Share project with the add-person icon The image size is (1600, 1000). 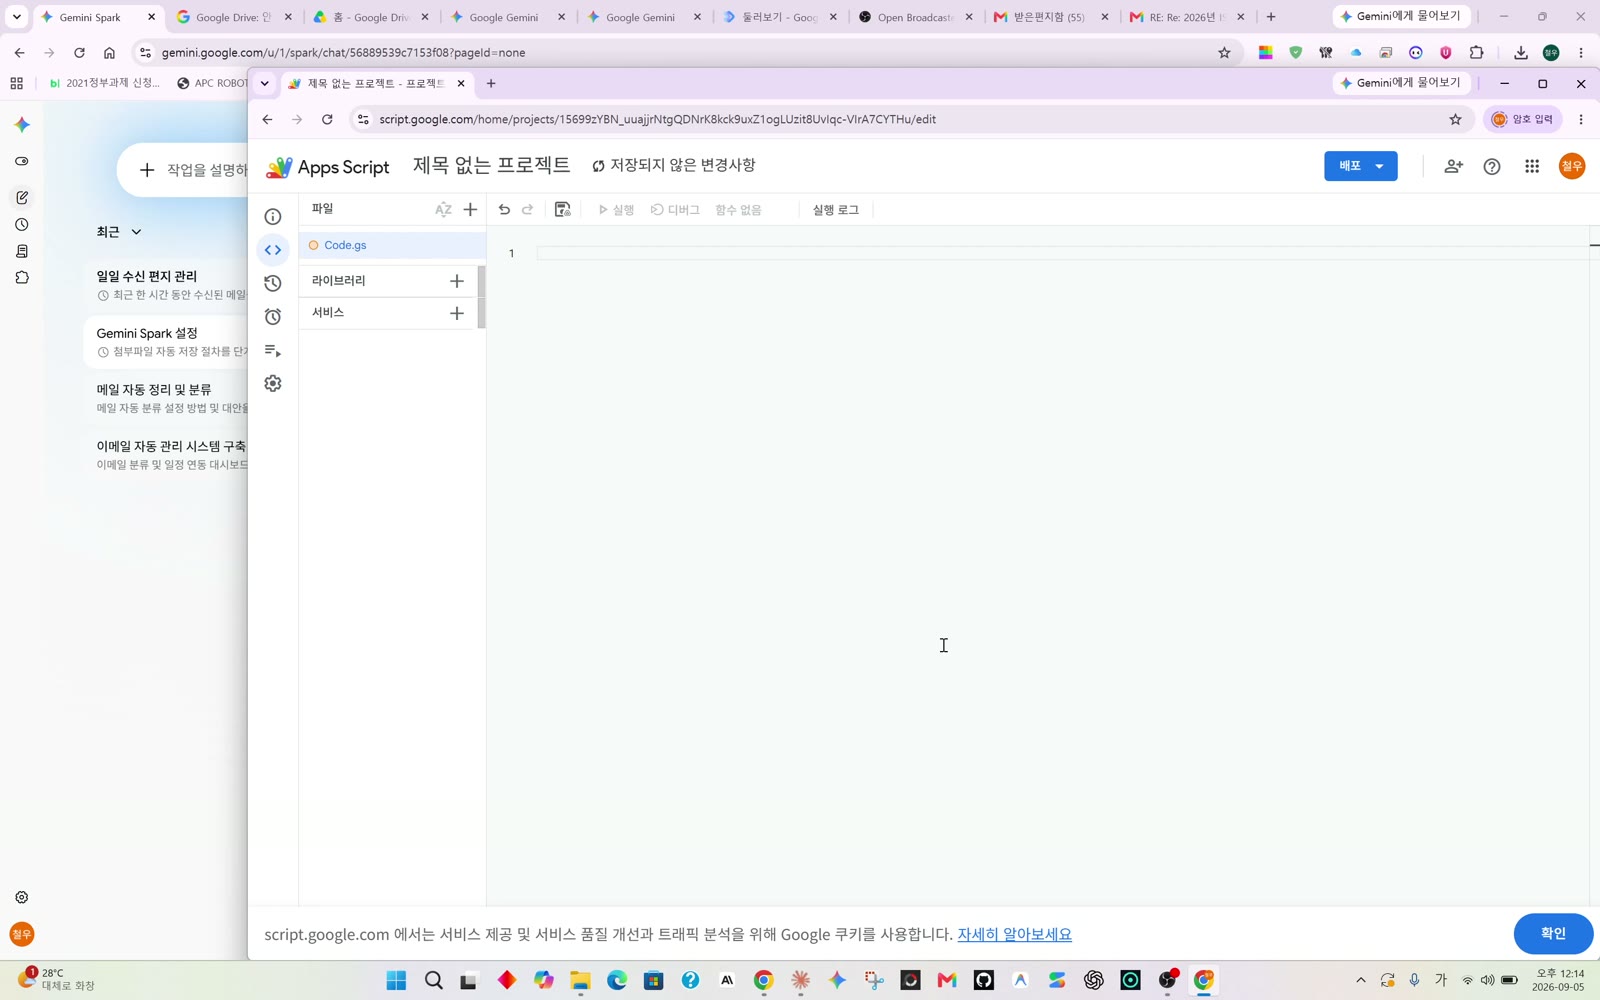pyautogui.click(x=1454, y=166)
